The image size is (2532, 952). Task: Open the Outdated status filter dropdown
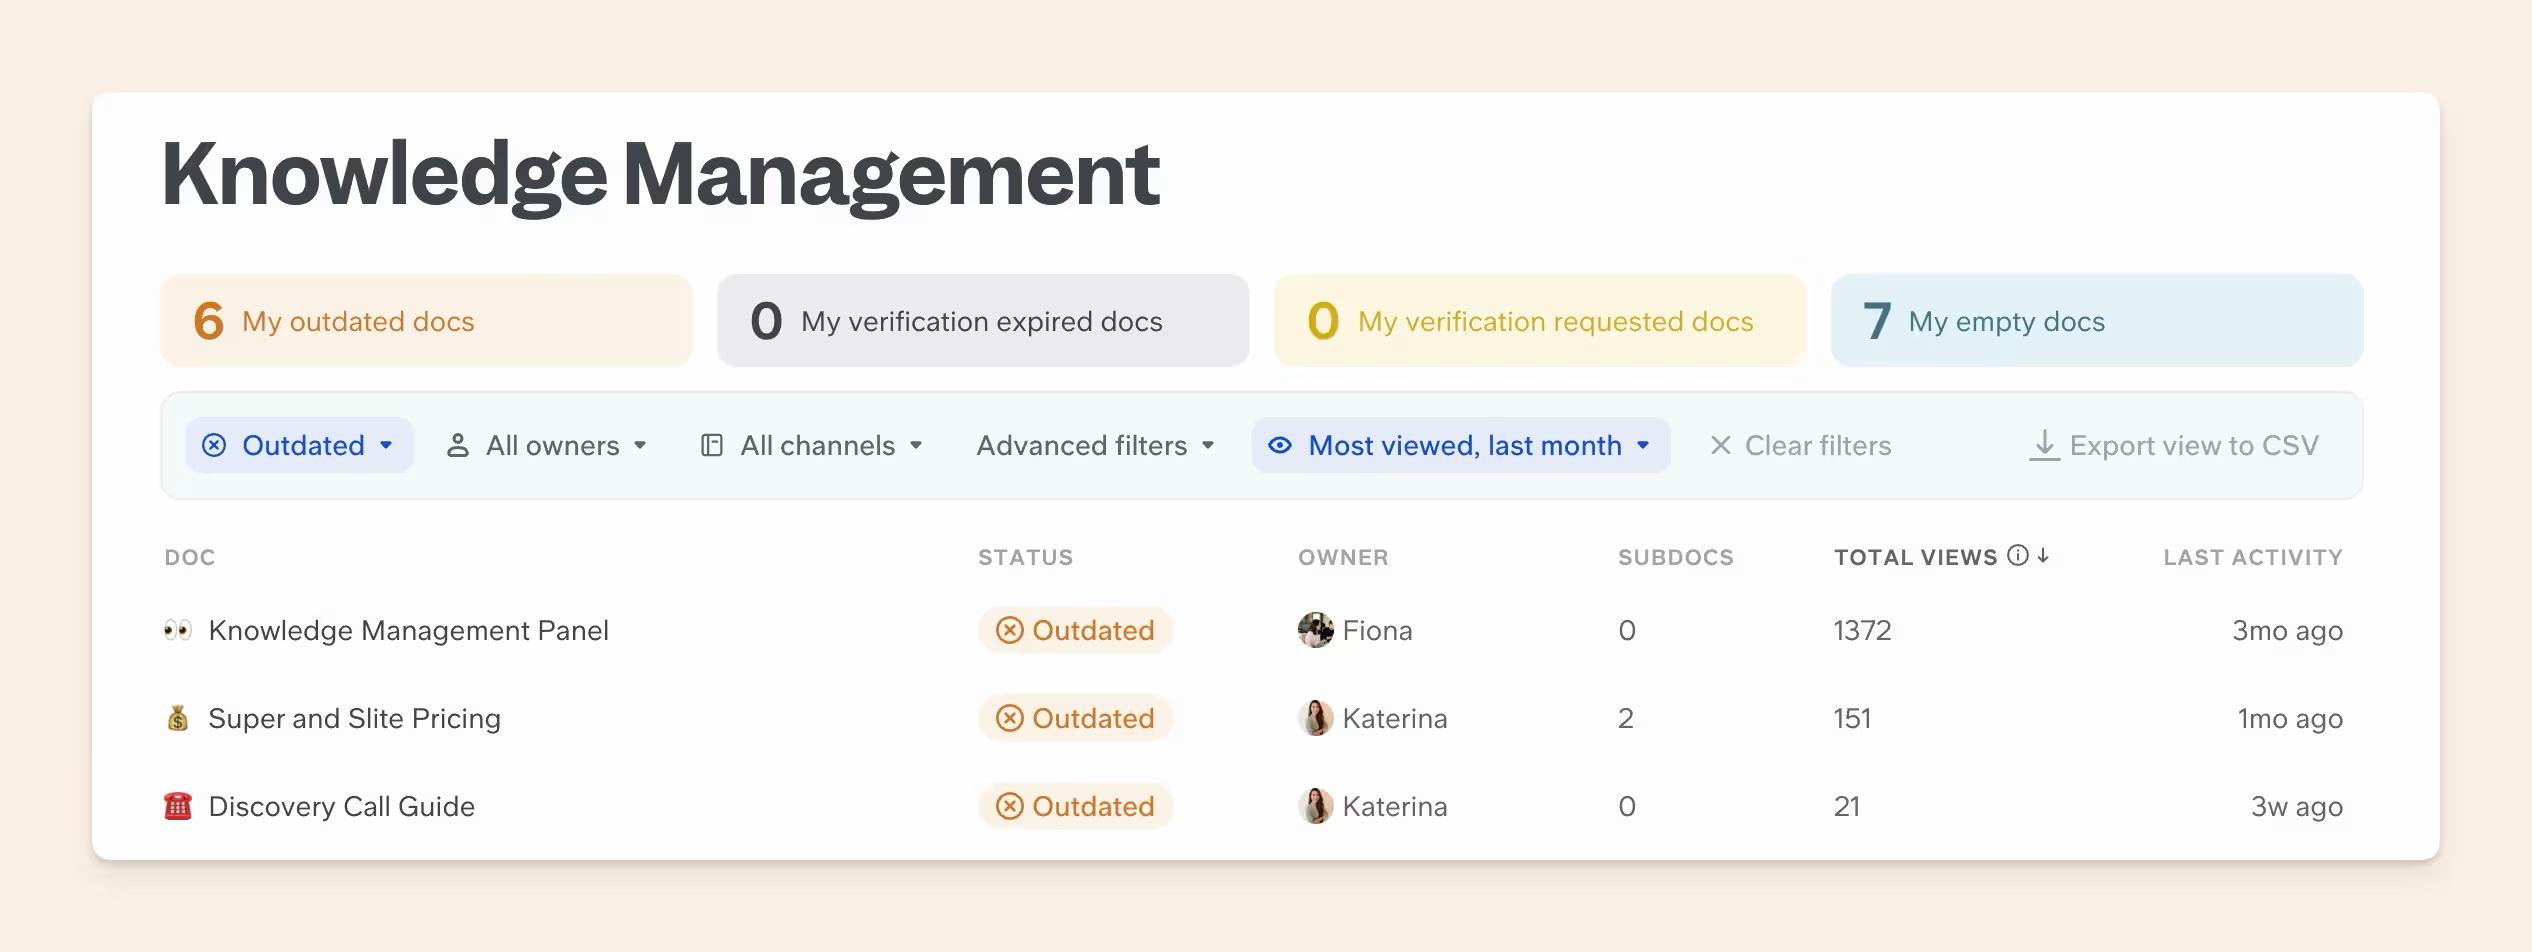click(x=299, y=445)
